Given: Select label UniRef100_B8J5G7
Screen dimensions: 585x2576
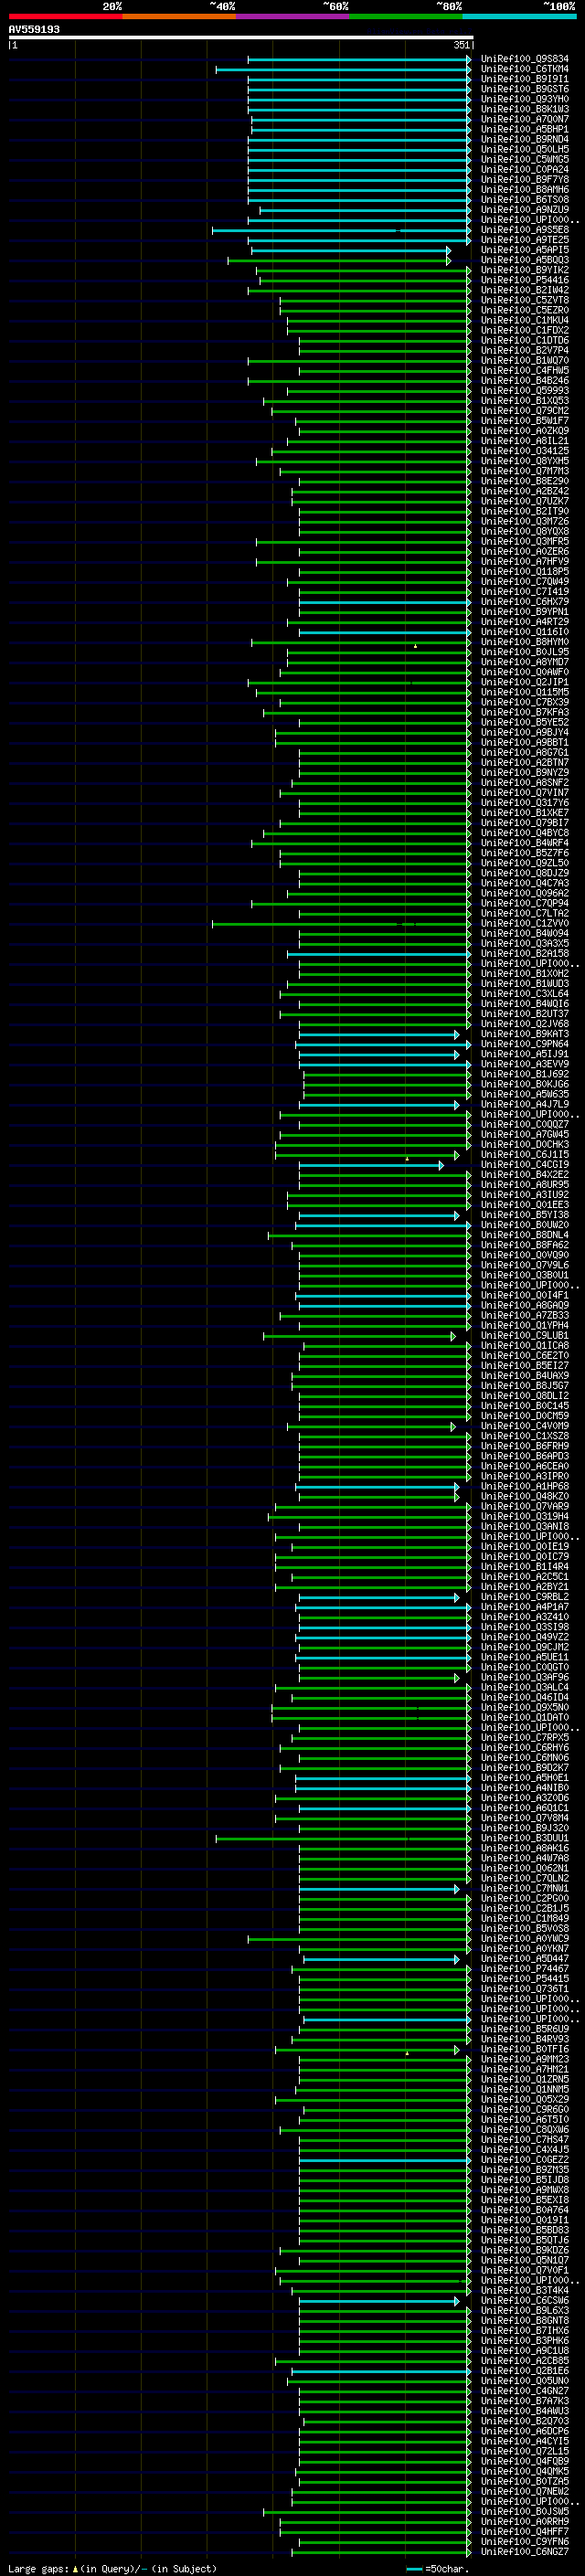Looking at the screenshot, I should point(525,1386).
